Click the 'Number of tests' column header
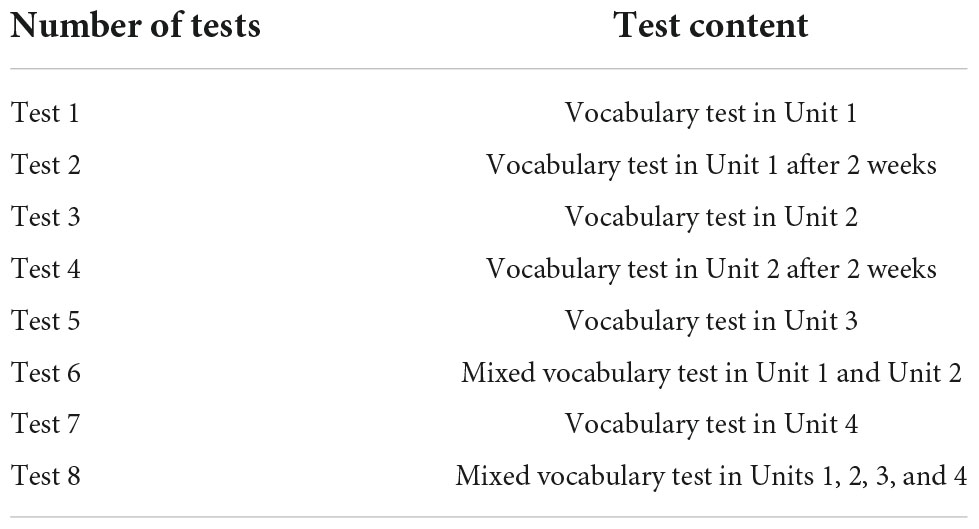 [x=135, y=26]
